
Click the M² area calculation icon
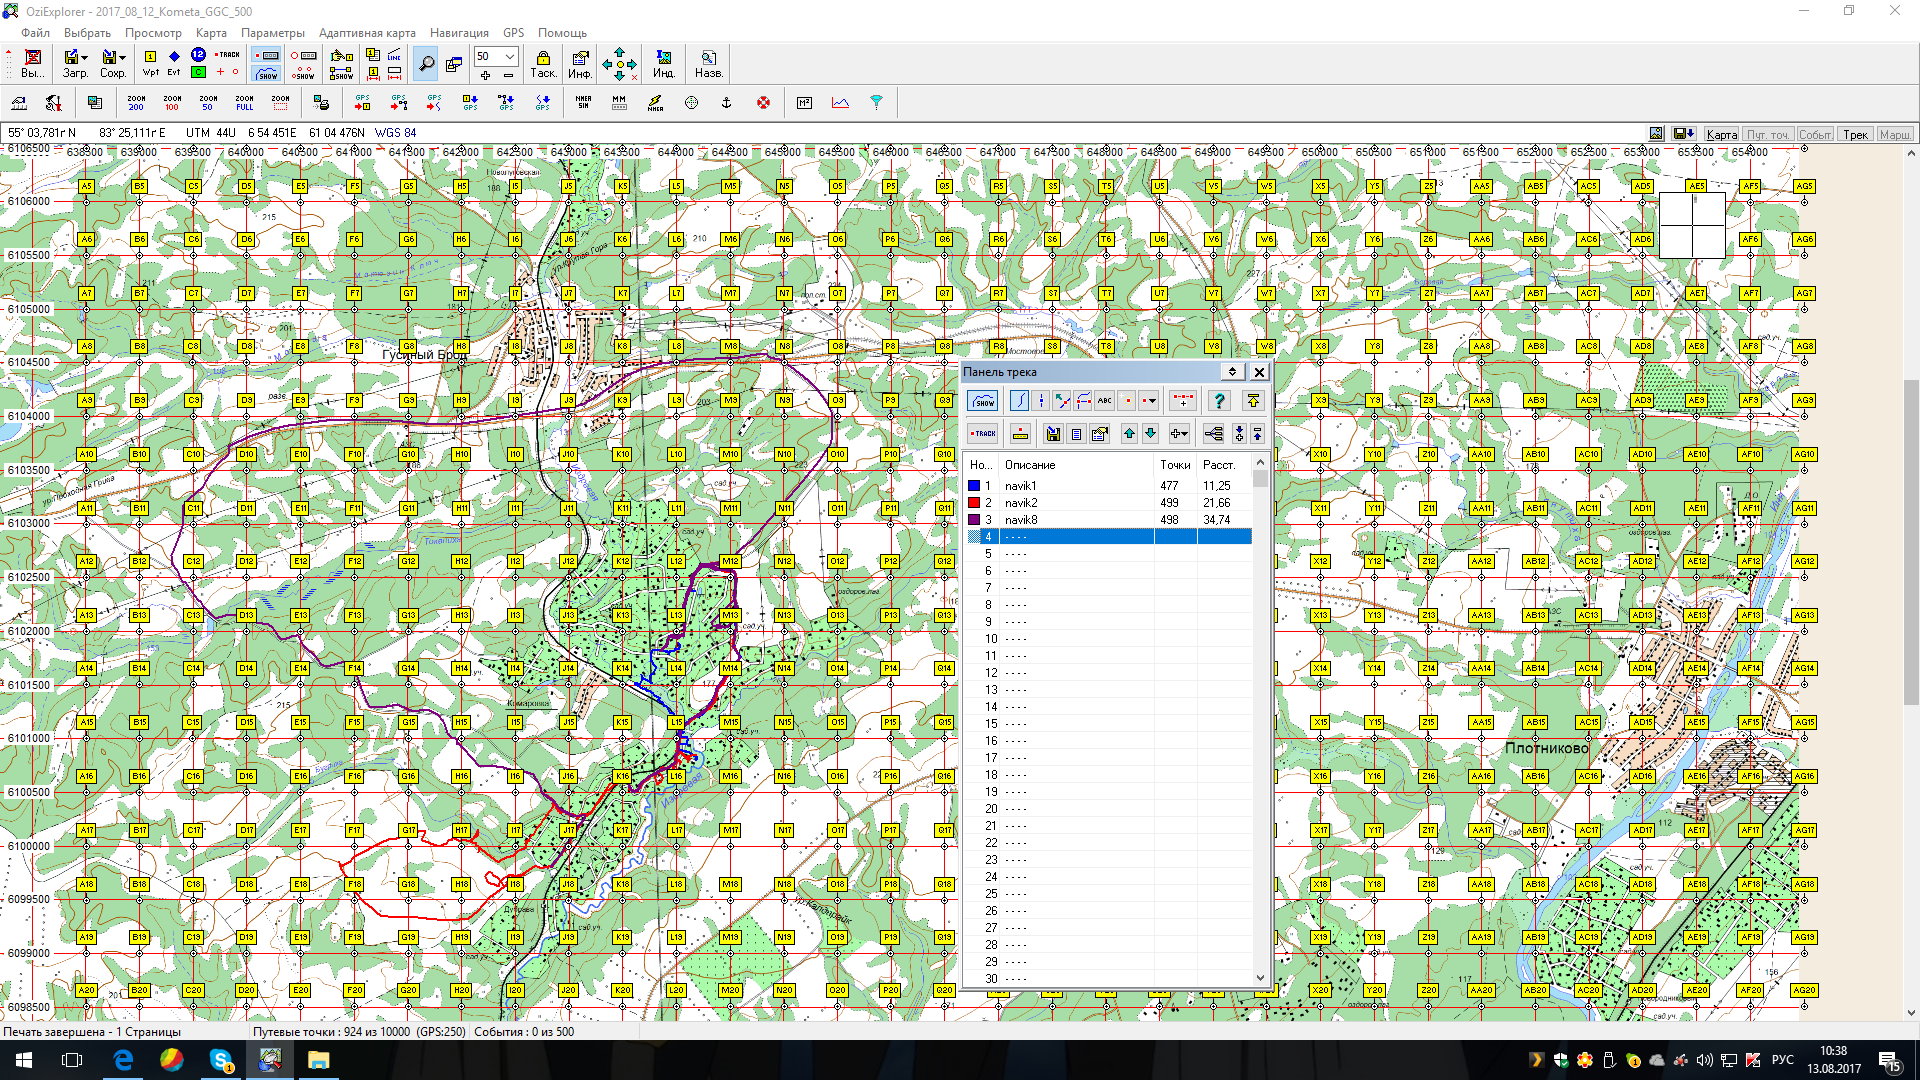point(804,103)
